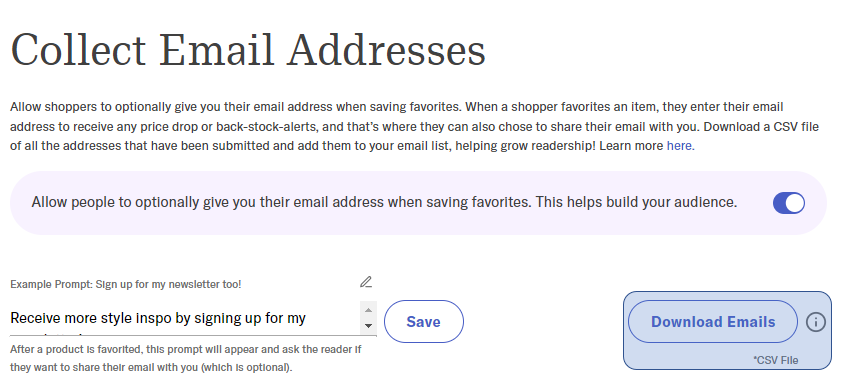Viewport: 851px width, 385px height.
Task: Click the prompt field's scroll down arrow
Action: 369,326
